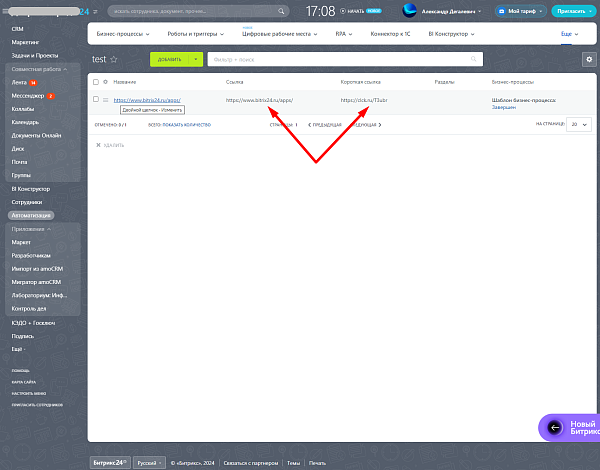Expand the Бизнес-процессы menu
The image size is (600, 470).
123,34
